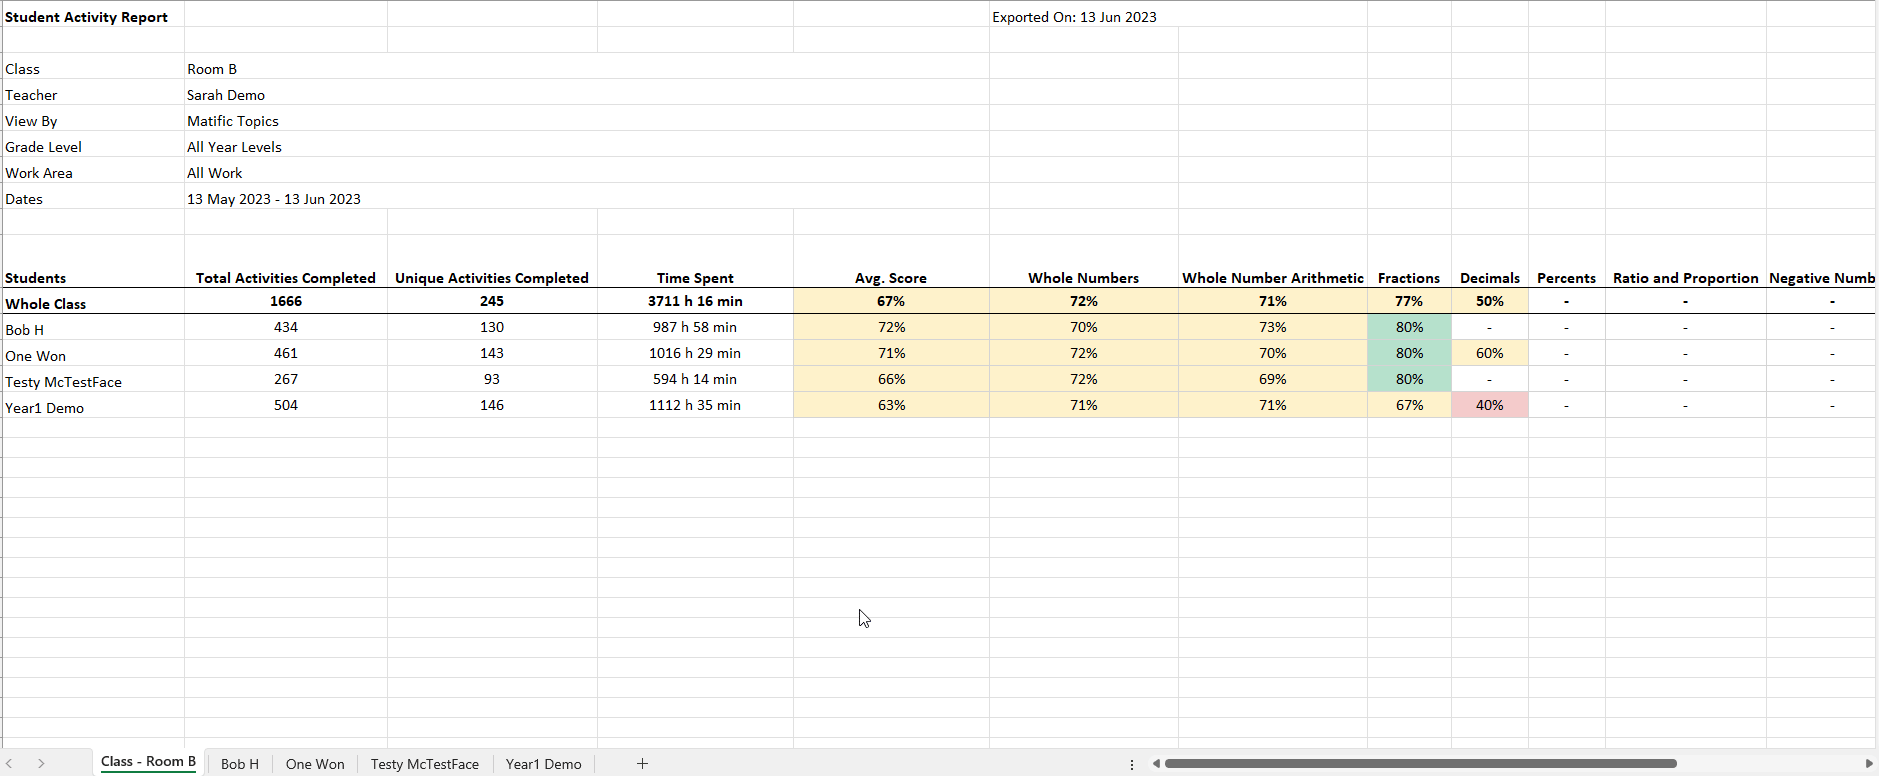Screen dimensions: 1879x776
Task: Click the previous sheet navigation arrow
Action: [x=10, y=764]
